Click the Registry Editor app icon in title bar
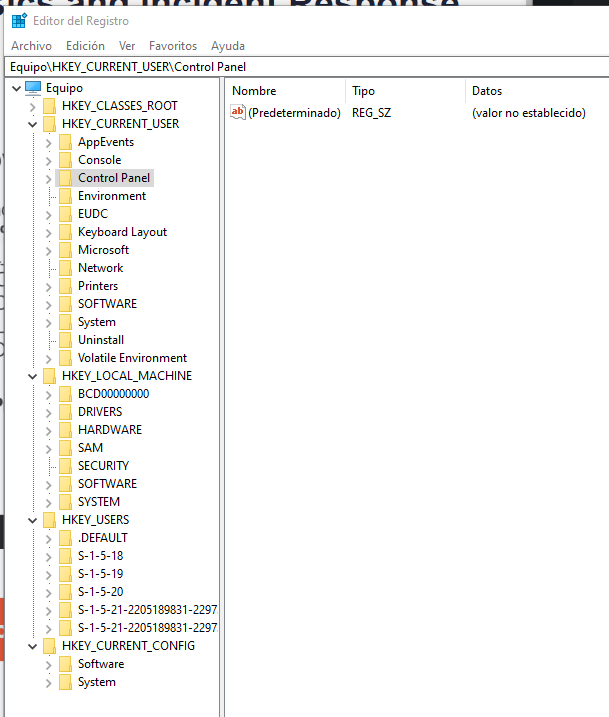609x717 pixels. coord(19,21)
